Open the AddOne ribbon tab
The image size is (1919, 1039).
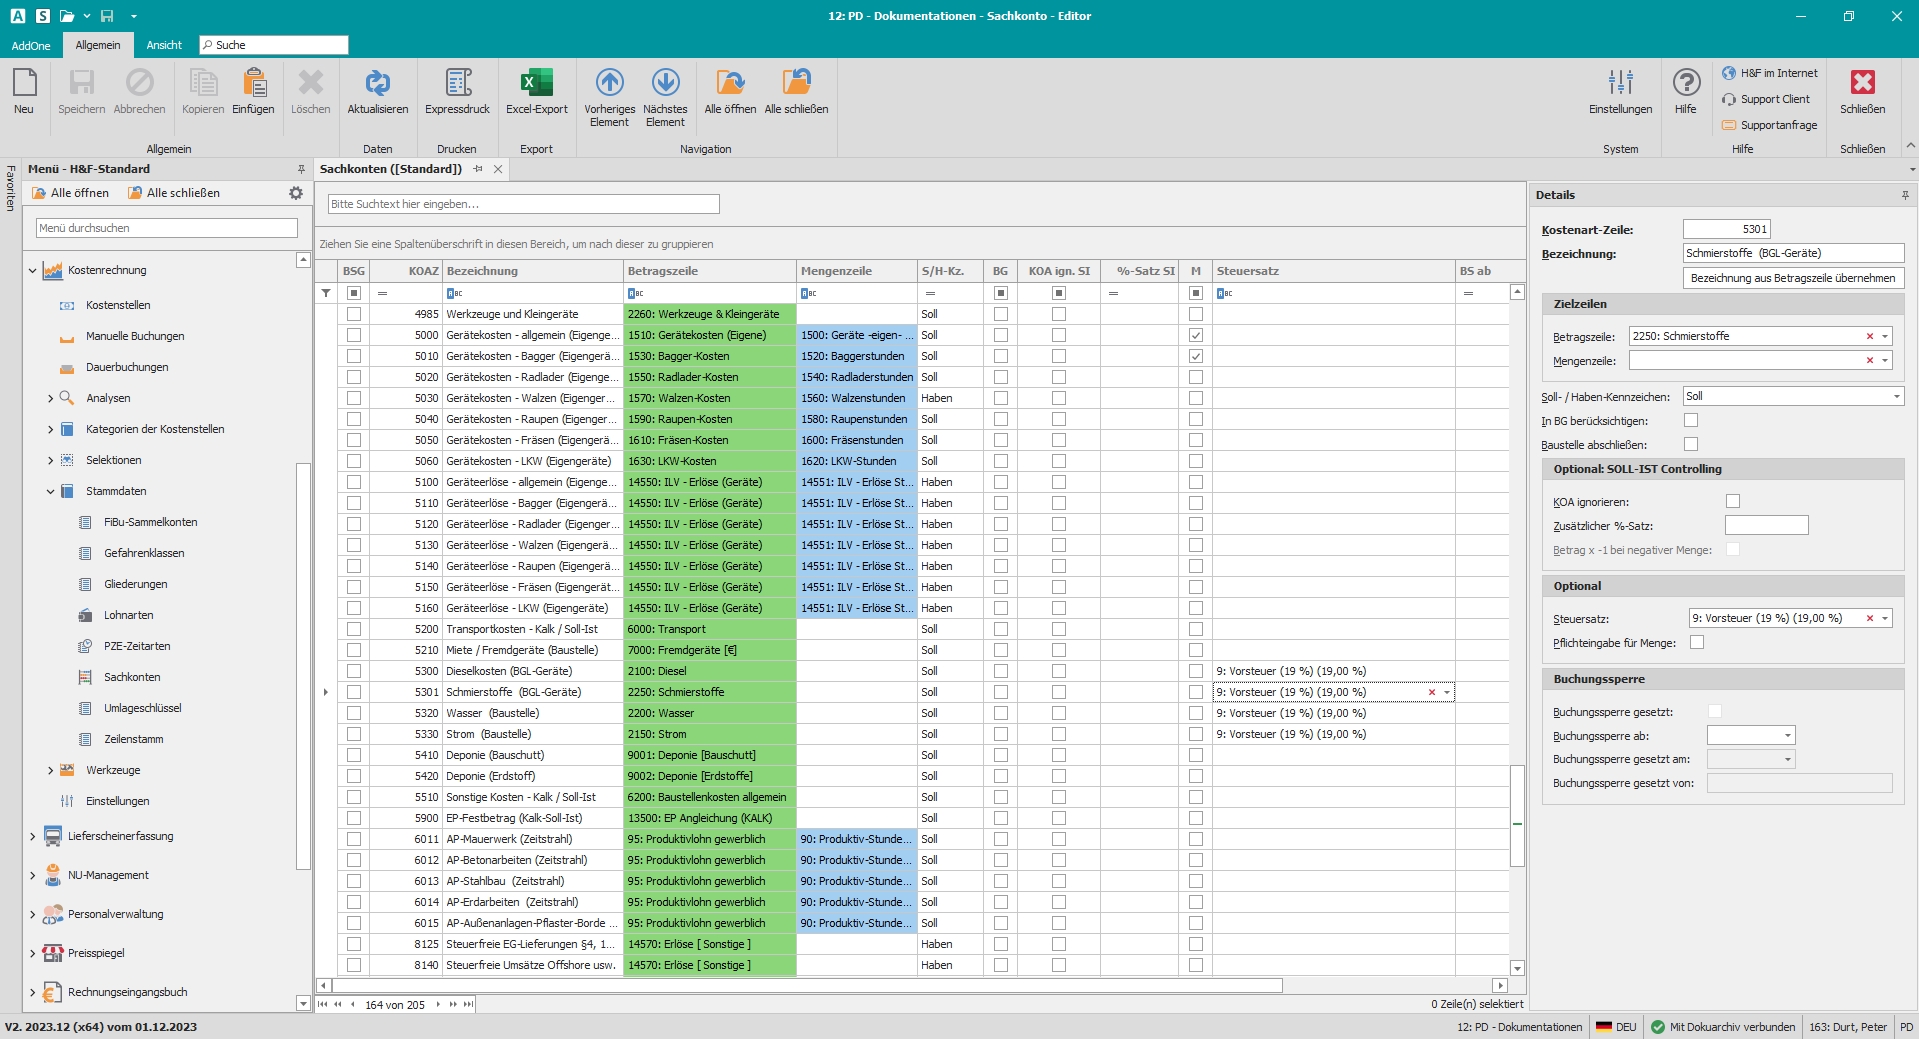coord(31,45)
